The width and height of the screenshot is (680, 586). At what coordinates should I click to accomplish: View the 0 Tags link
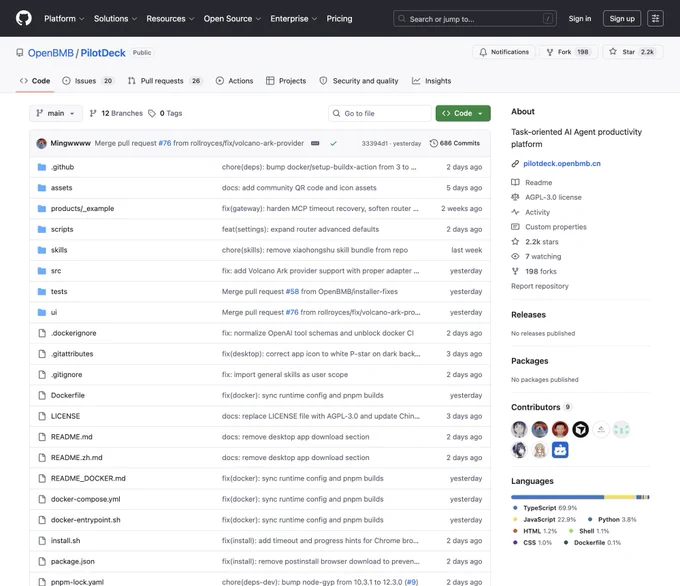(165, 113)
